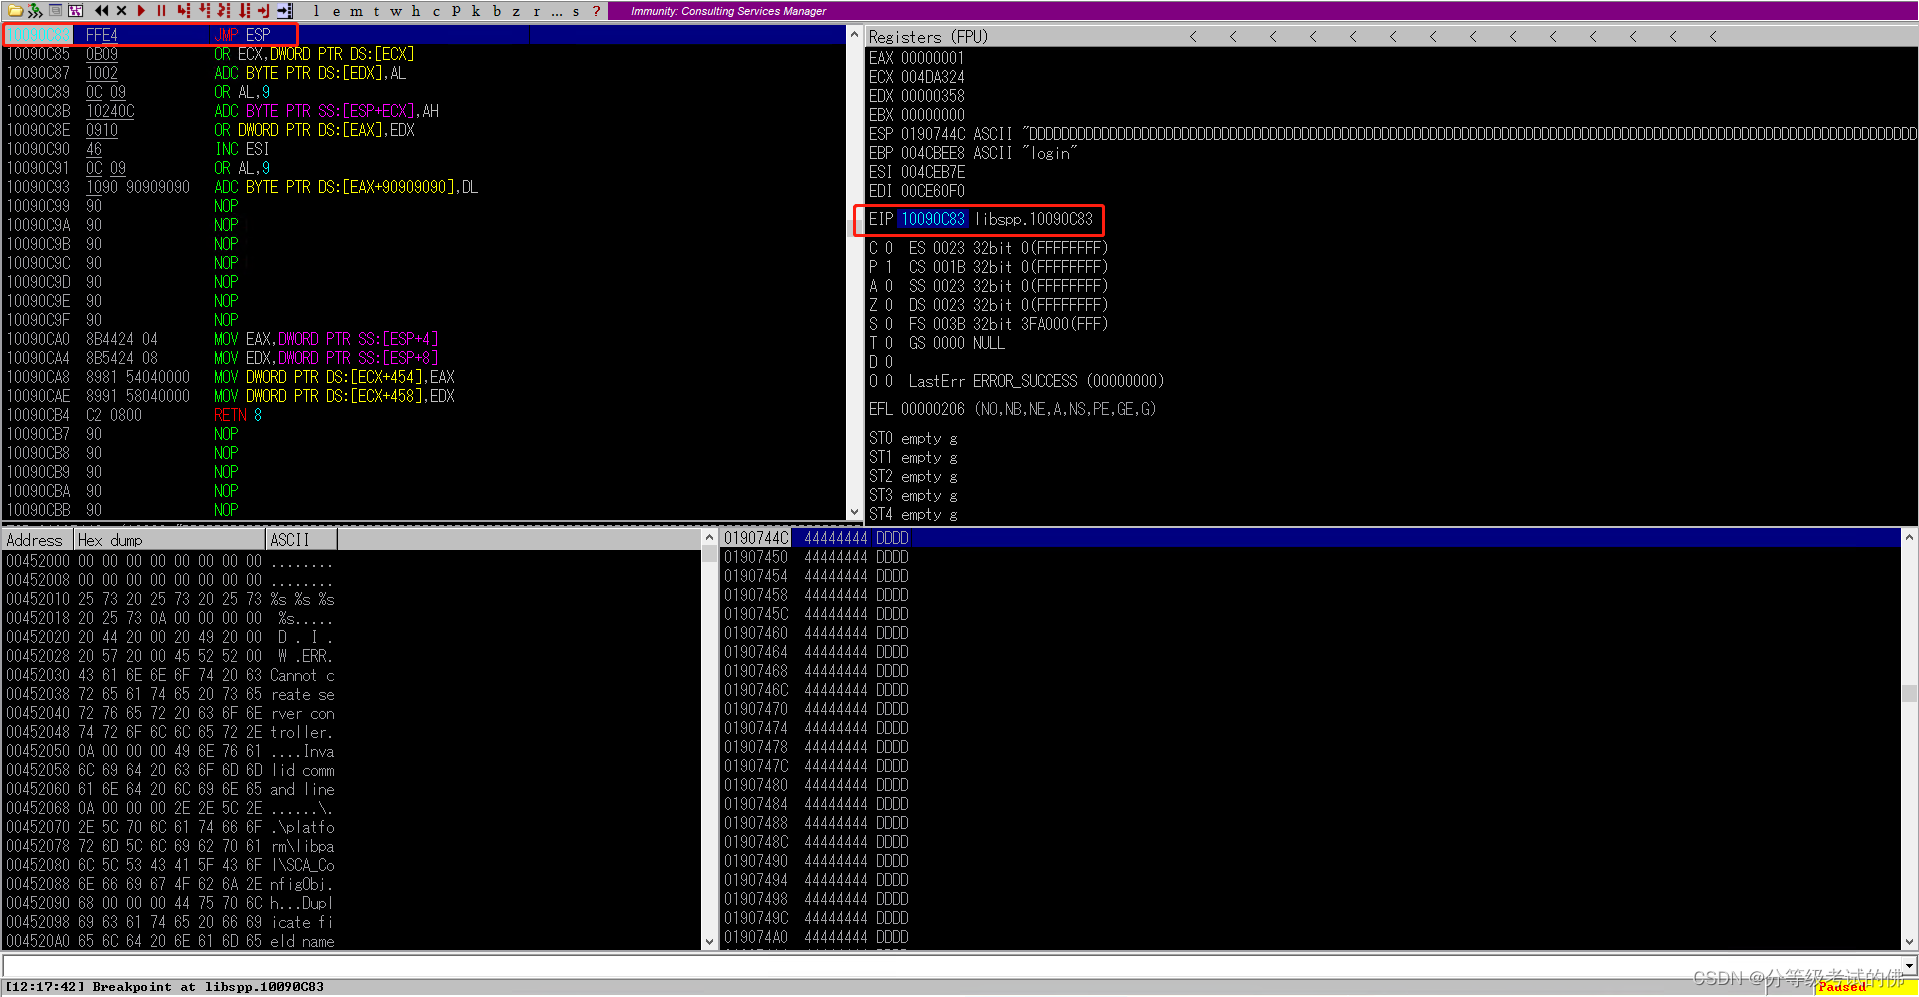Open the log window via 'l' button
The height and width of the screenshot is (997, 1919).
316,11
